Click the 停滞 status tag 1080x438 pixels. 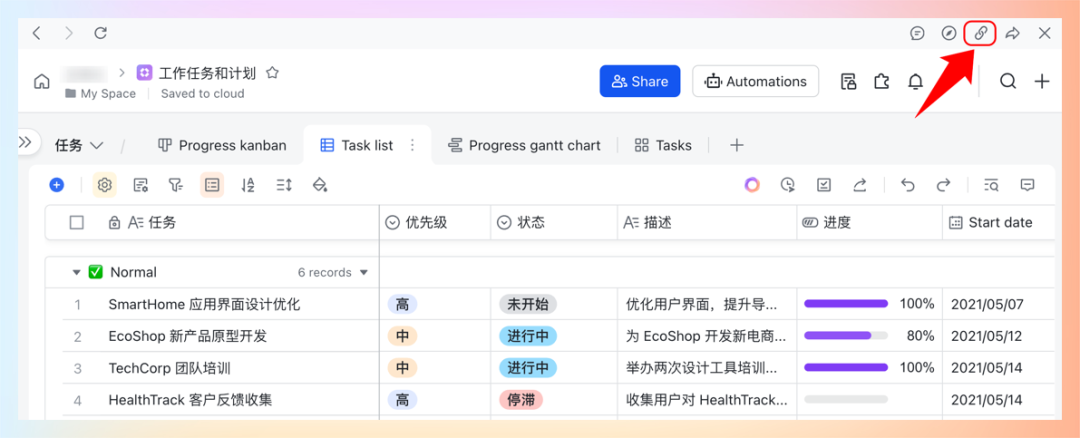point(521,399)
